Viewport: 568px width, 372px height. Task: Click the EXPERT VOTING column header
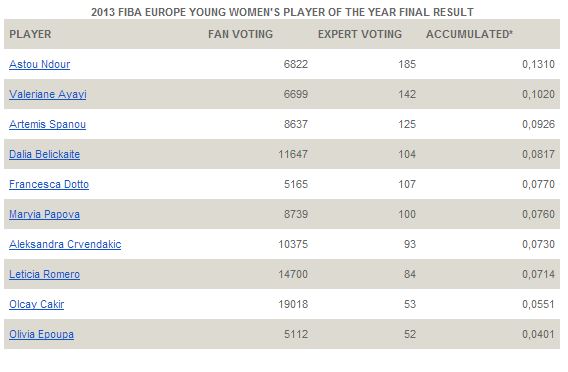360,34
